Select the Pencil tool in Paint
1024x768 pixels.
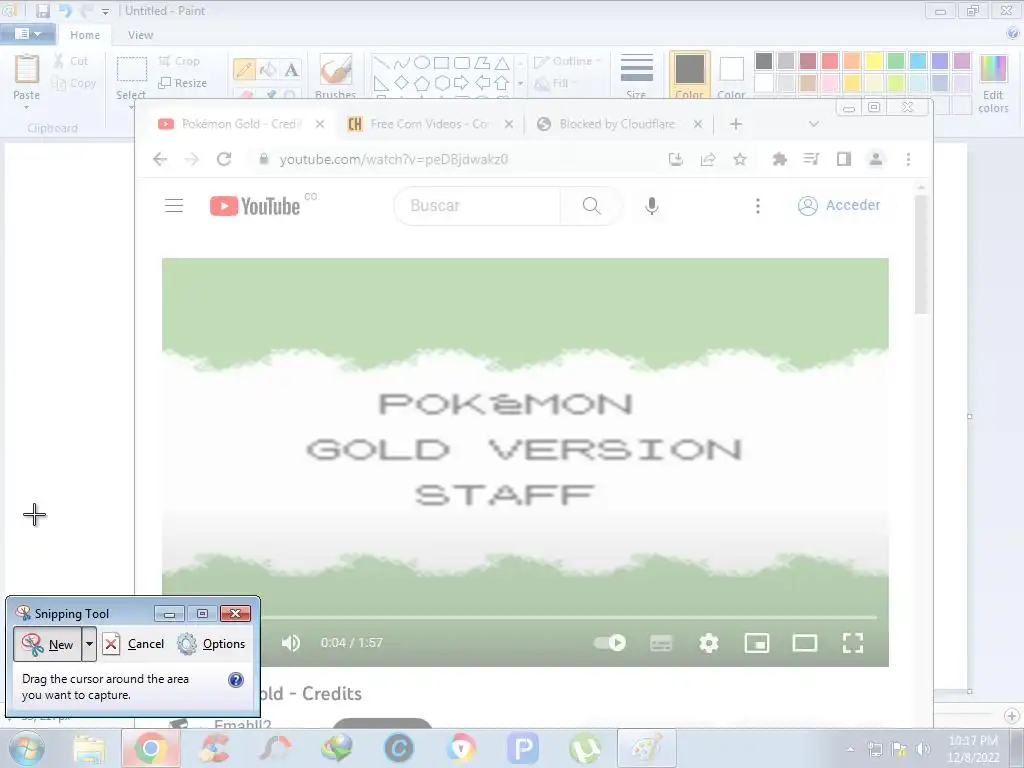tap(244, 69)
